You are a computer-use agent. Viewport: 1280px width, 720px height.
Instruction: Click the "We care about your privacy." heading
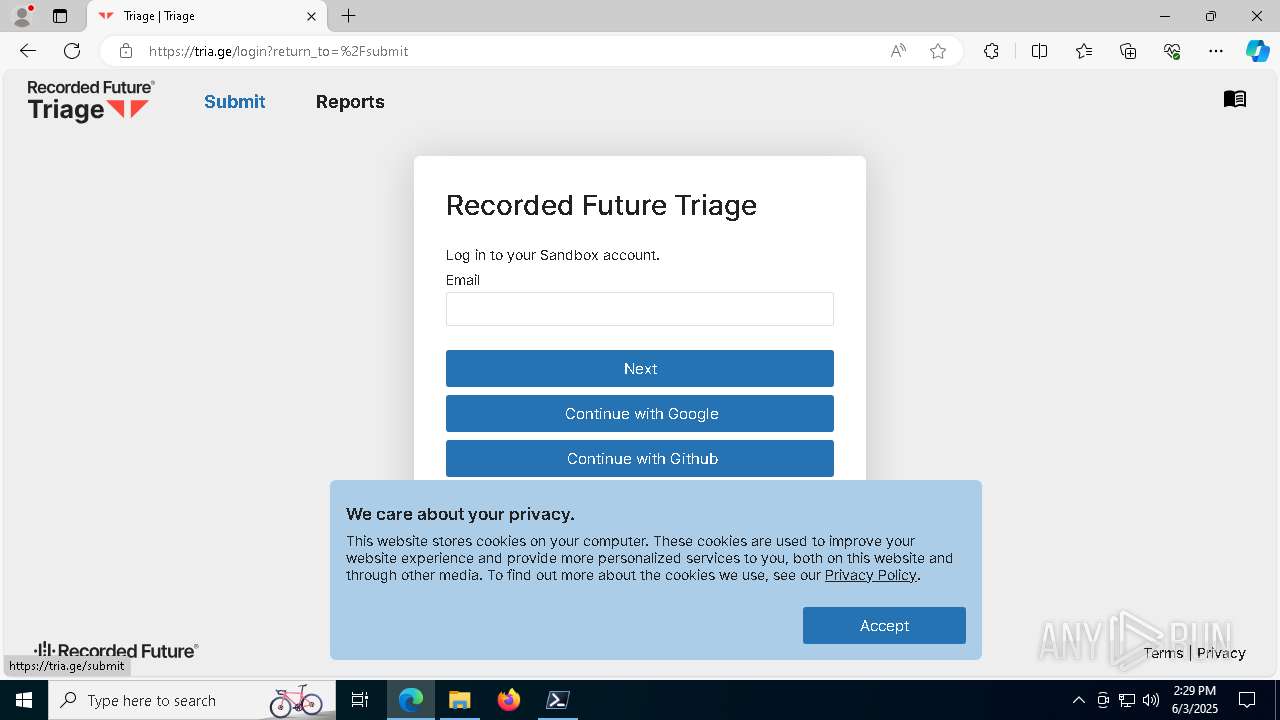click(x=460, y=514)
